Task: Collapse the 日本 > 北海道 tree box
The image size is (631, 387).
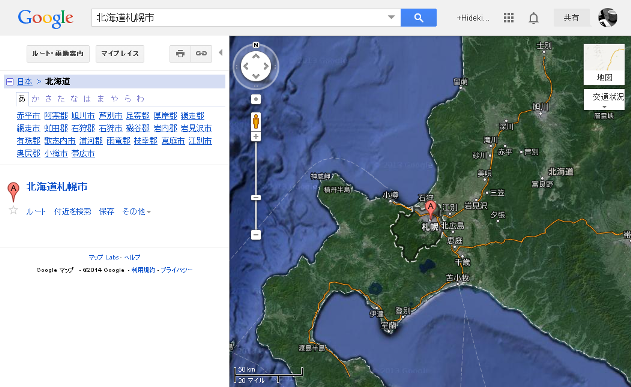Action: pos(10,82)
